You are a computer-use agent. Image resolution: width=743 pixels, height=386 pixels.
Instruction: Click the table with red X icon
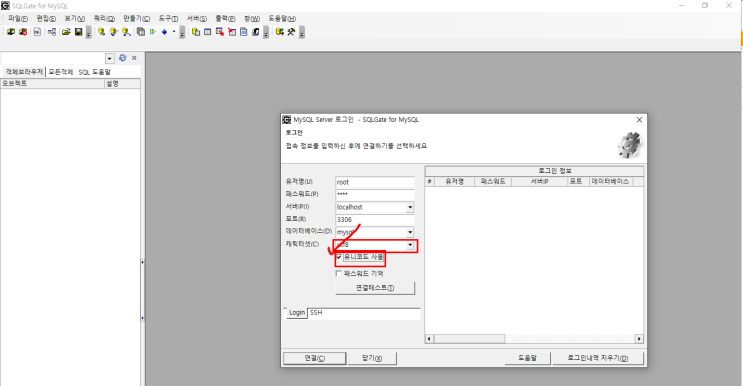coord(232,32)
